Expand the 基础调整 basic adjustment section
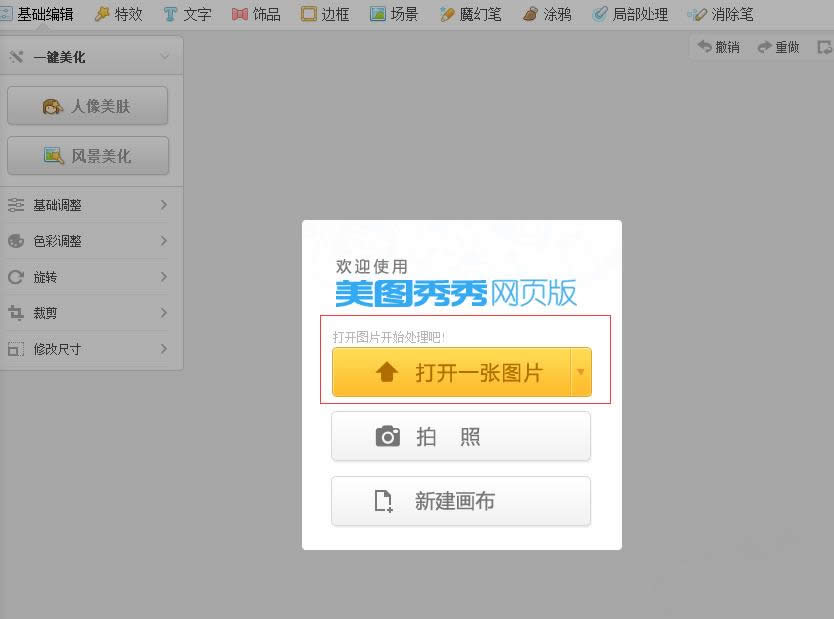834x619 pixels. 90,205
